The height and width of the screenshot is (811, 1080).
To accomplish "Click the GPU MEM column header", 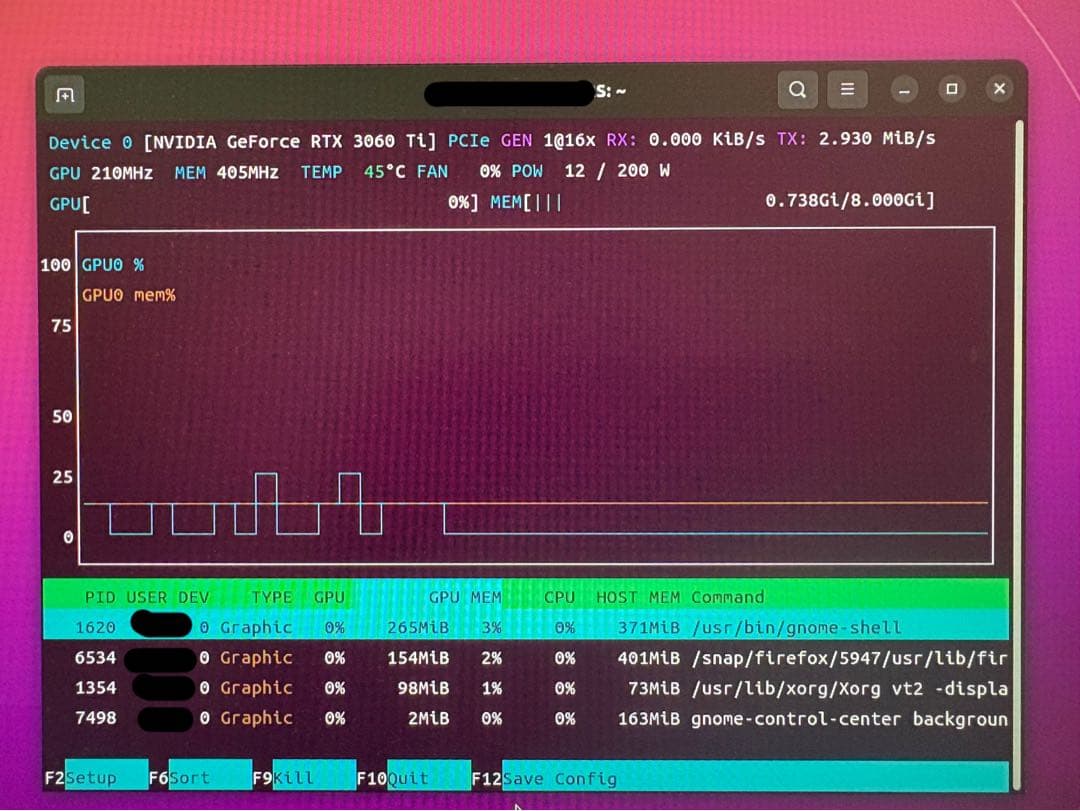I will pyautogui.click(x=465, y=597).
